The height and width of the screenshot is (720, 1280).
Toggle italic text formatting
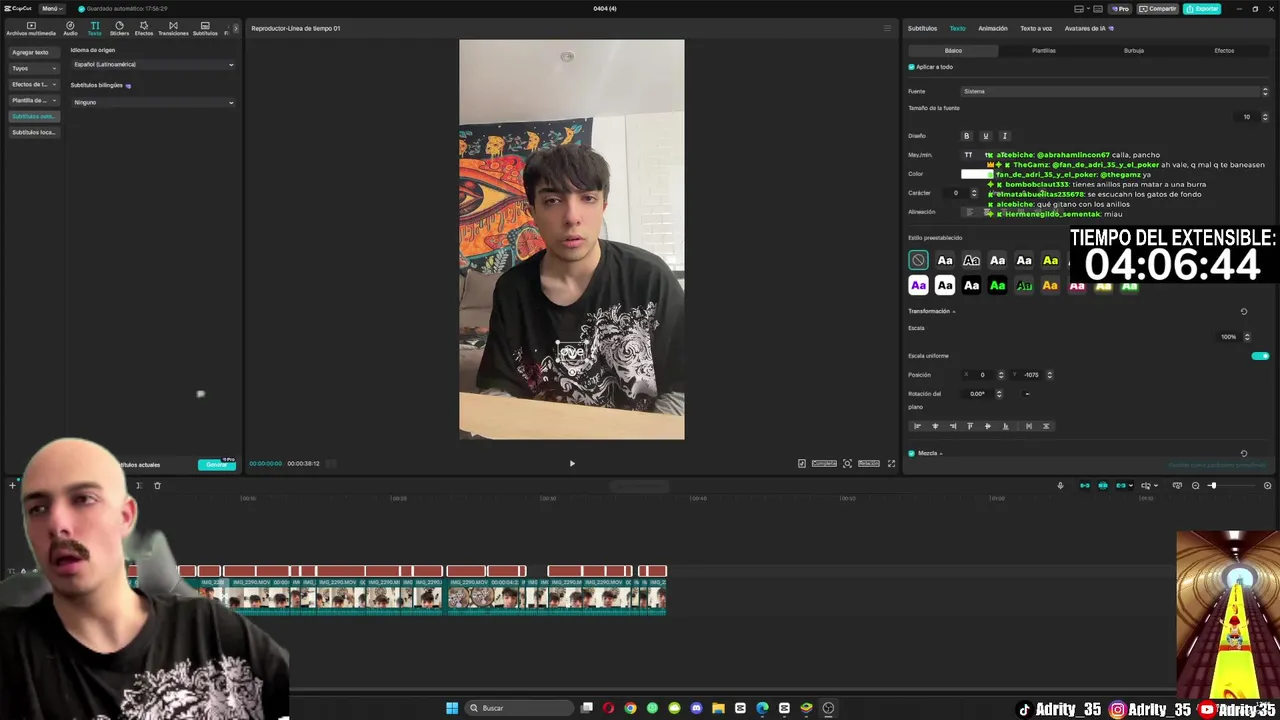tap(1004, 136)
